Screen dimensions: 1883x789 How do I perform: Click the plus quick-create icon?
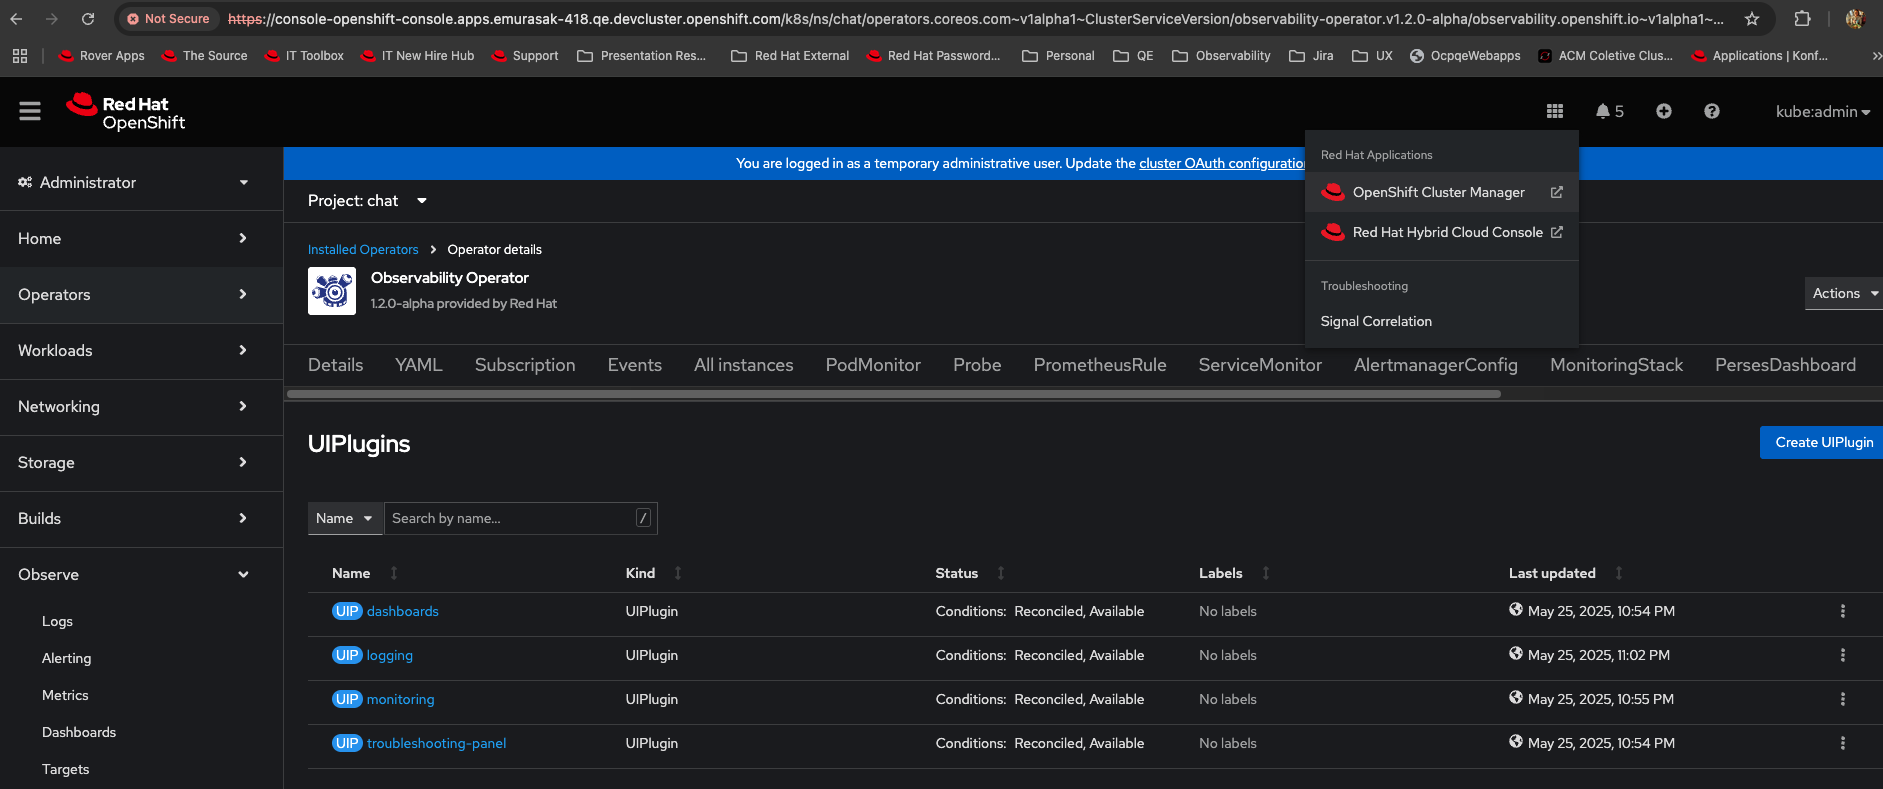point(1663,111)
